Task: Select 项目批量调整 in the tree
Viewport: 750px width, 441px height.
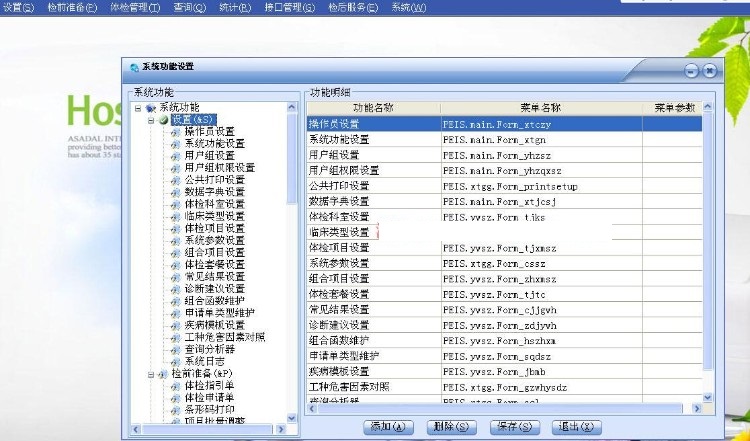Action: (x=215, y=421)
